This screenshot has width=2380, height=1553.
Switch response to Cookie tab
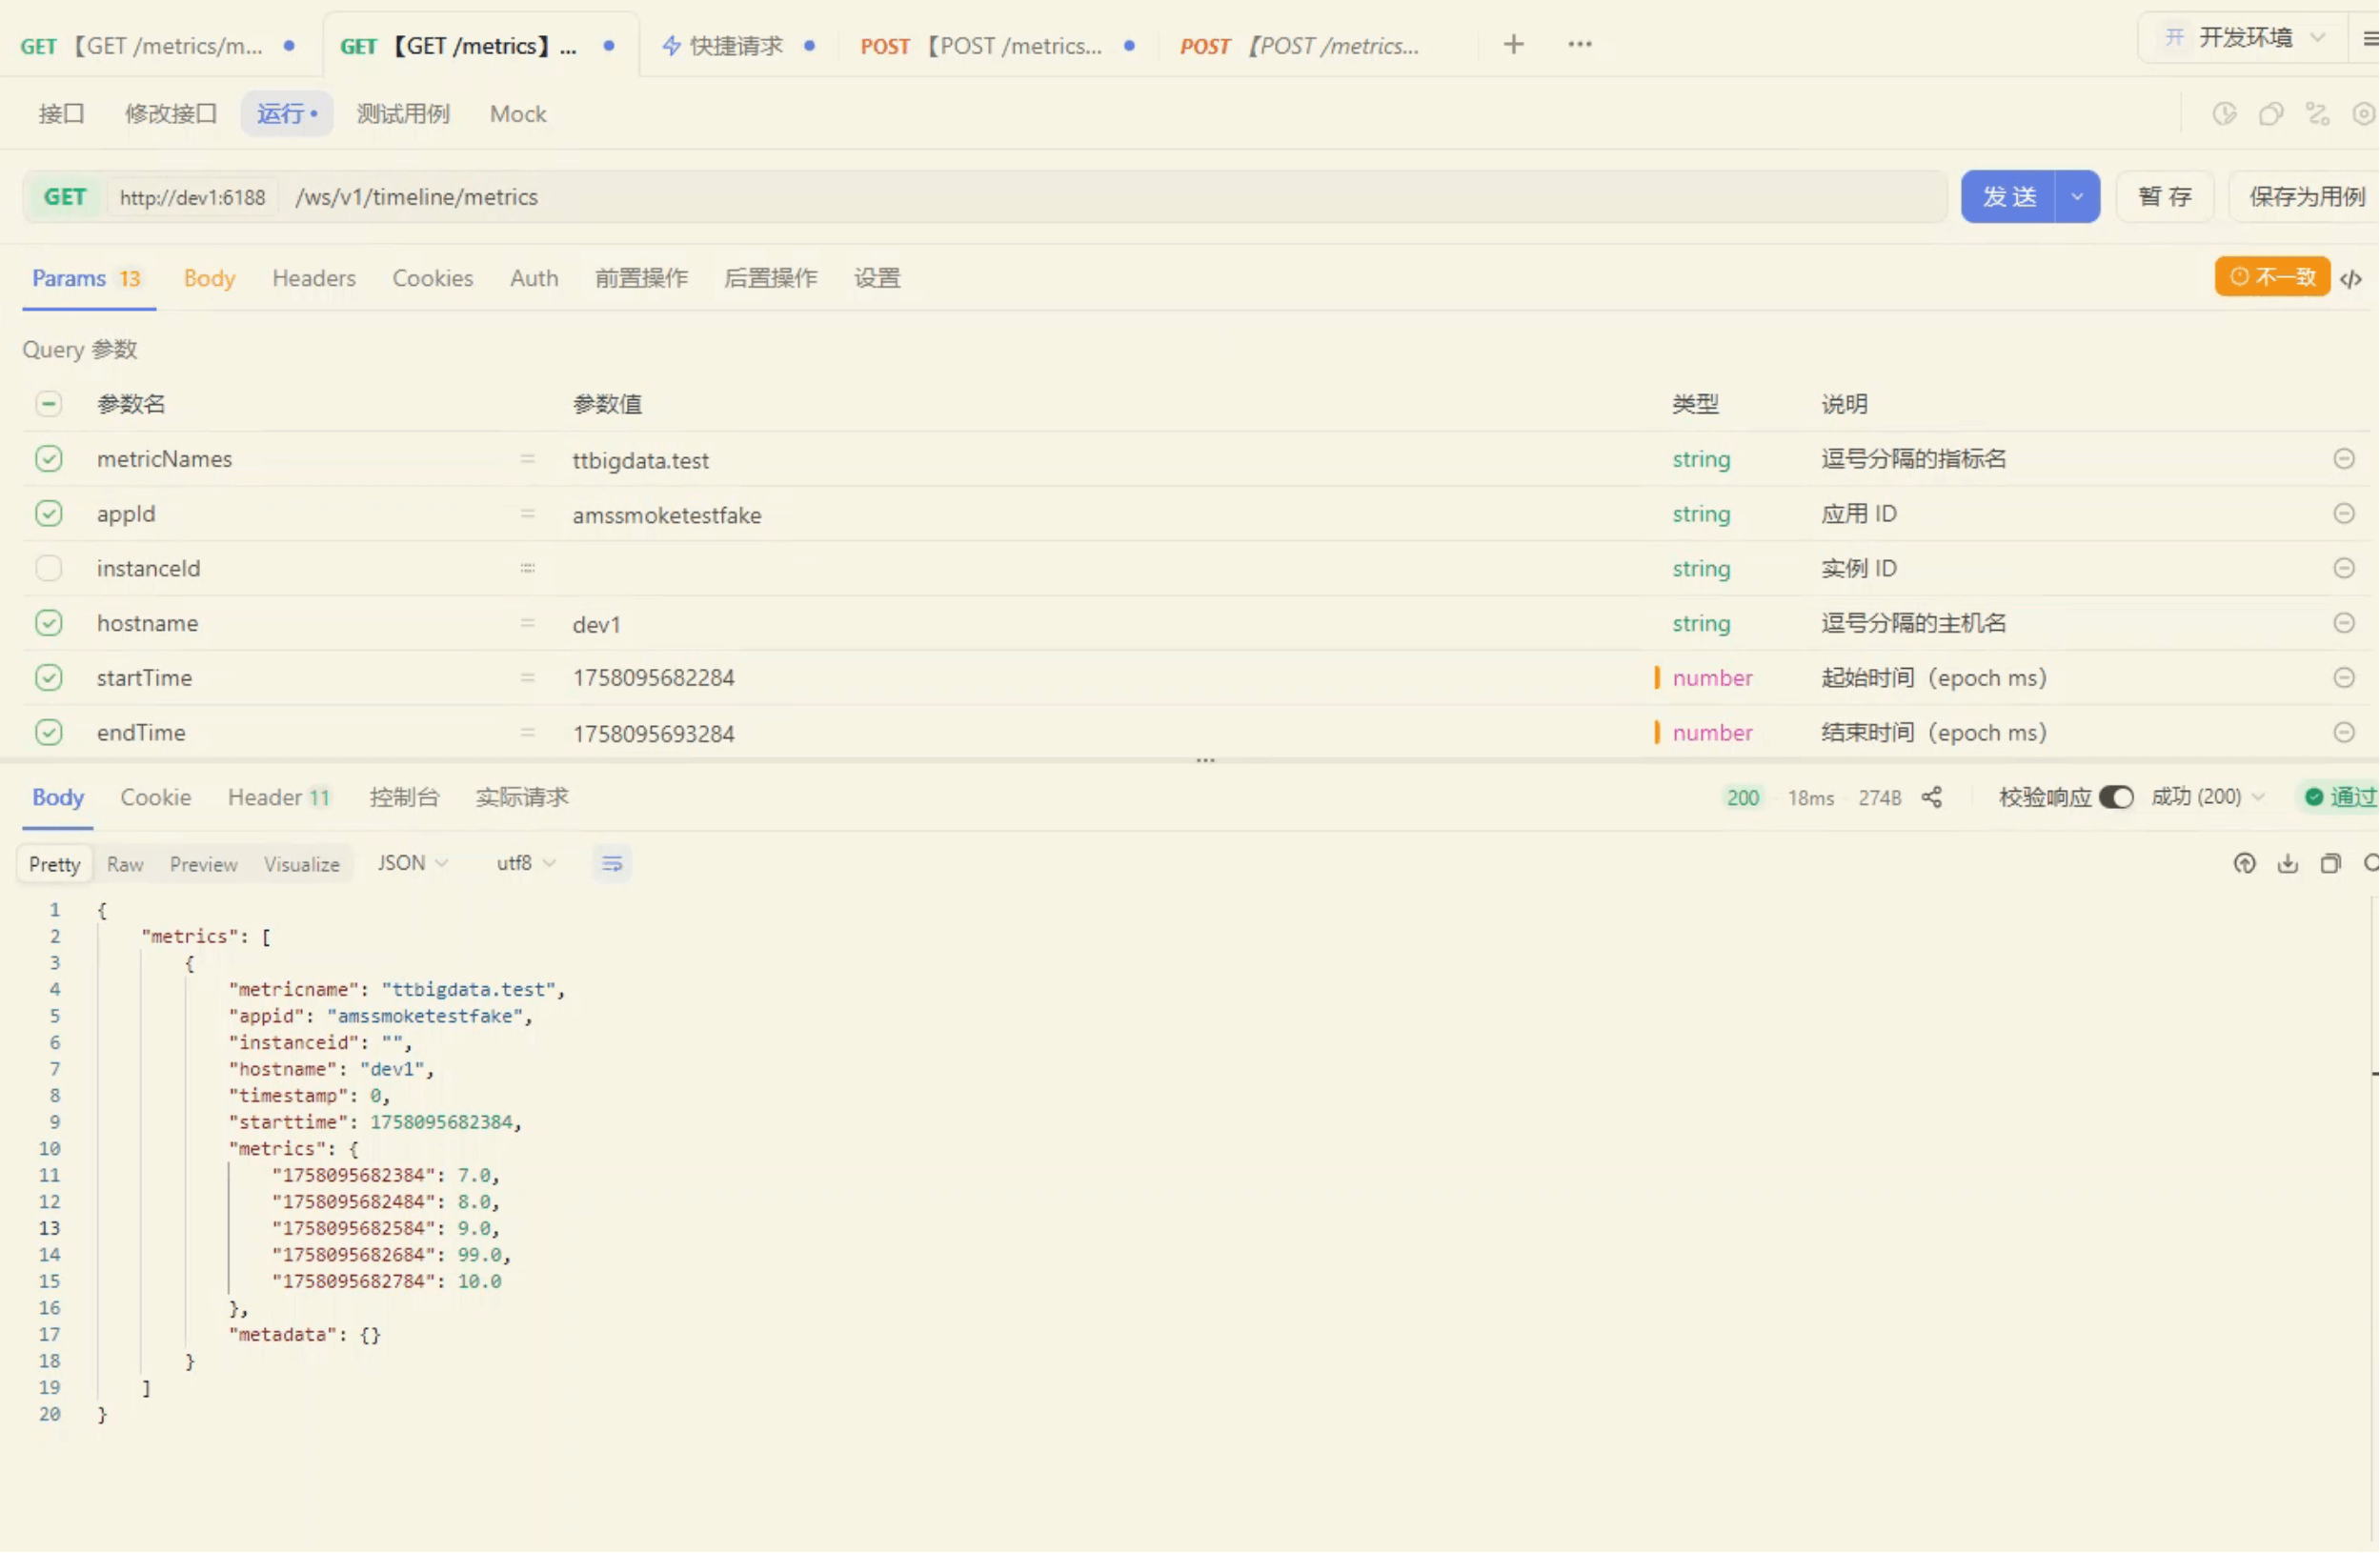pyautogui.click(x=155, y=797)
